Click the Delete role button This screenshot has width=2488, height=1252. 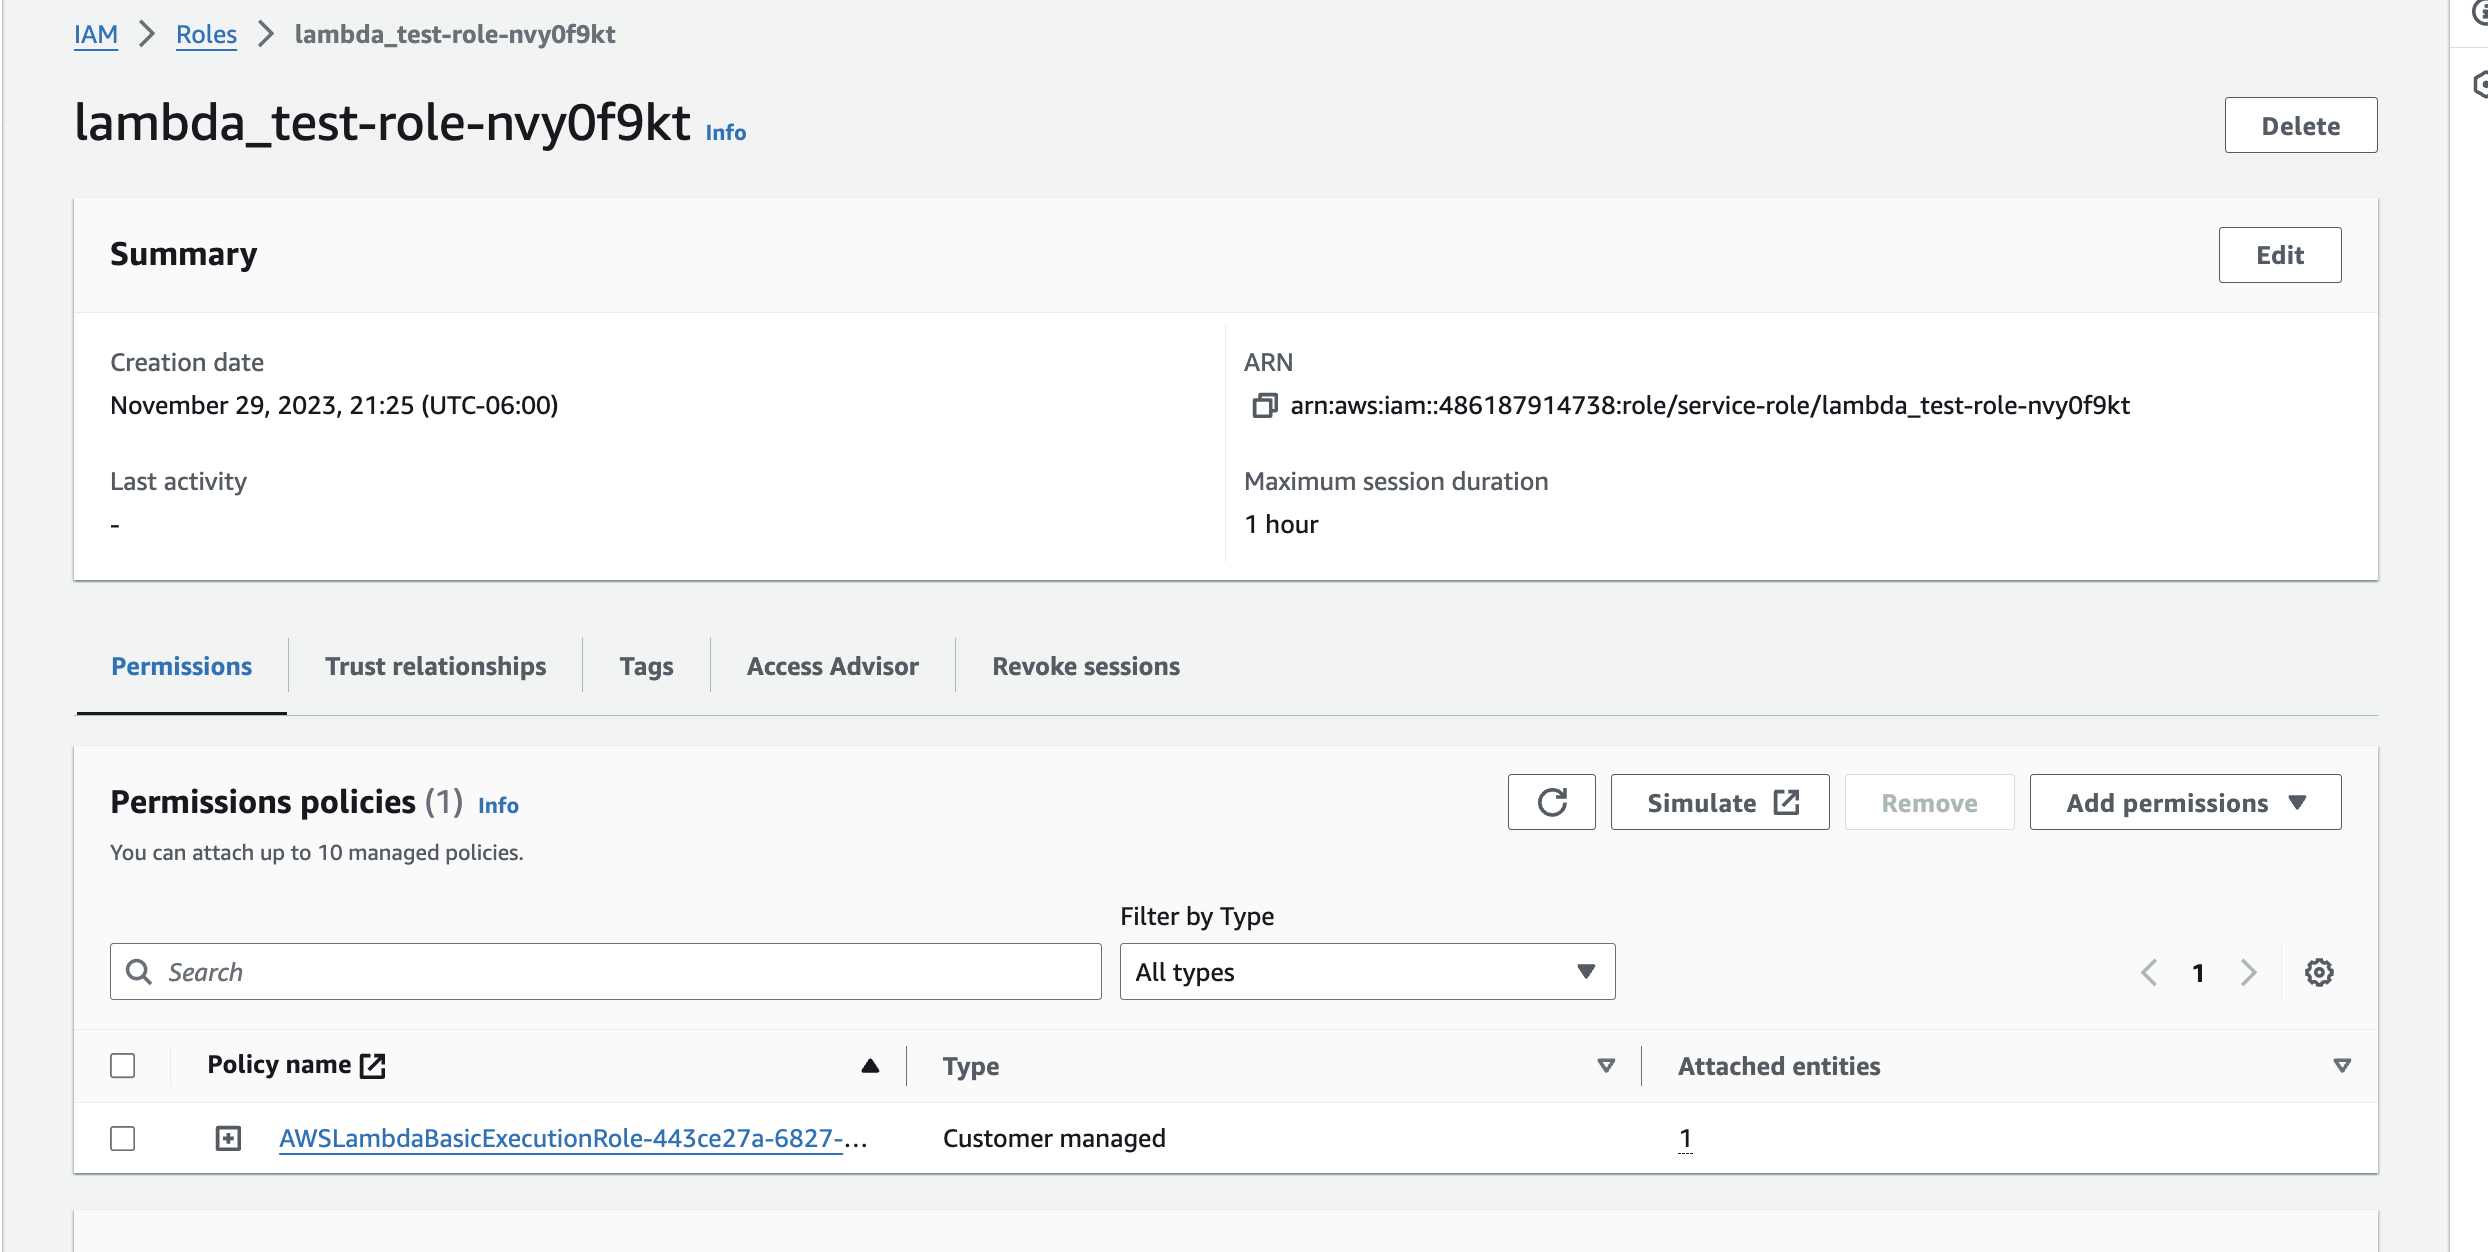click(x=2300, y=126)
